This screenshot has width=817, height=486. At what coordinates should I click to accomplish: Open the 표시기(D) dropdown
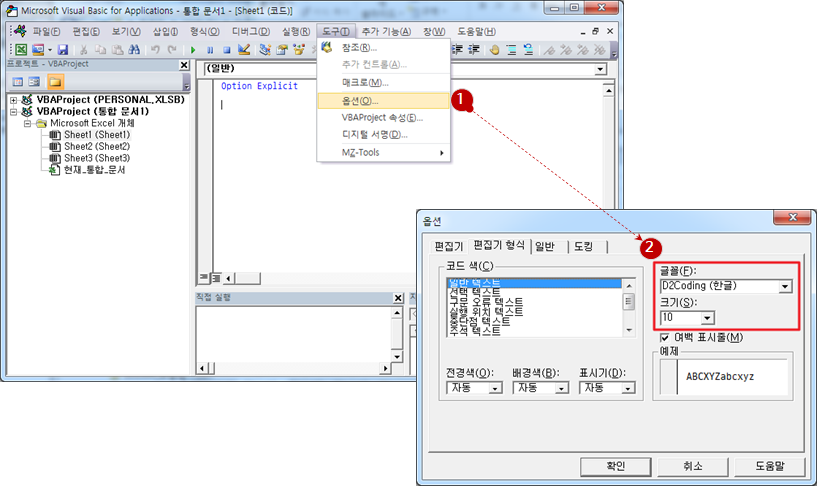628,388
